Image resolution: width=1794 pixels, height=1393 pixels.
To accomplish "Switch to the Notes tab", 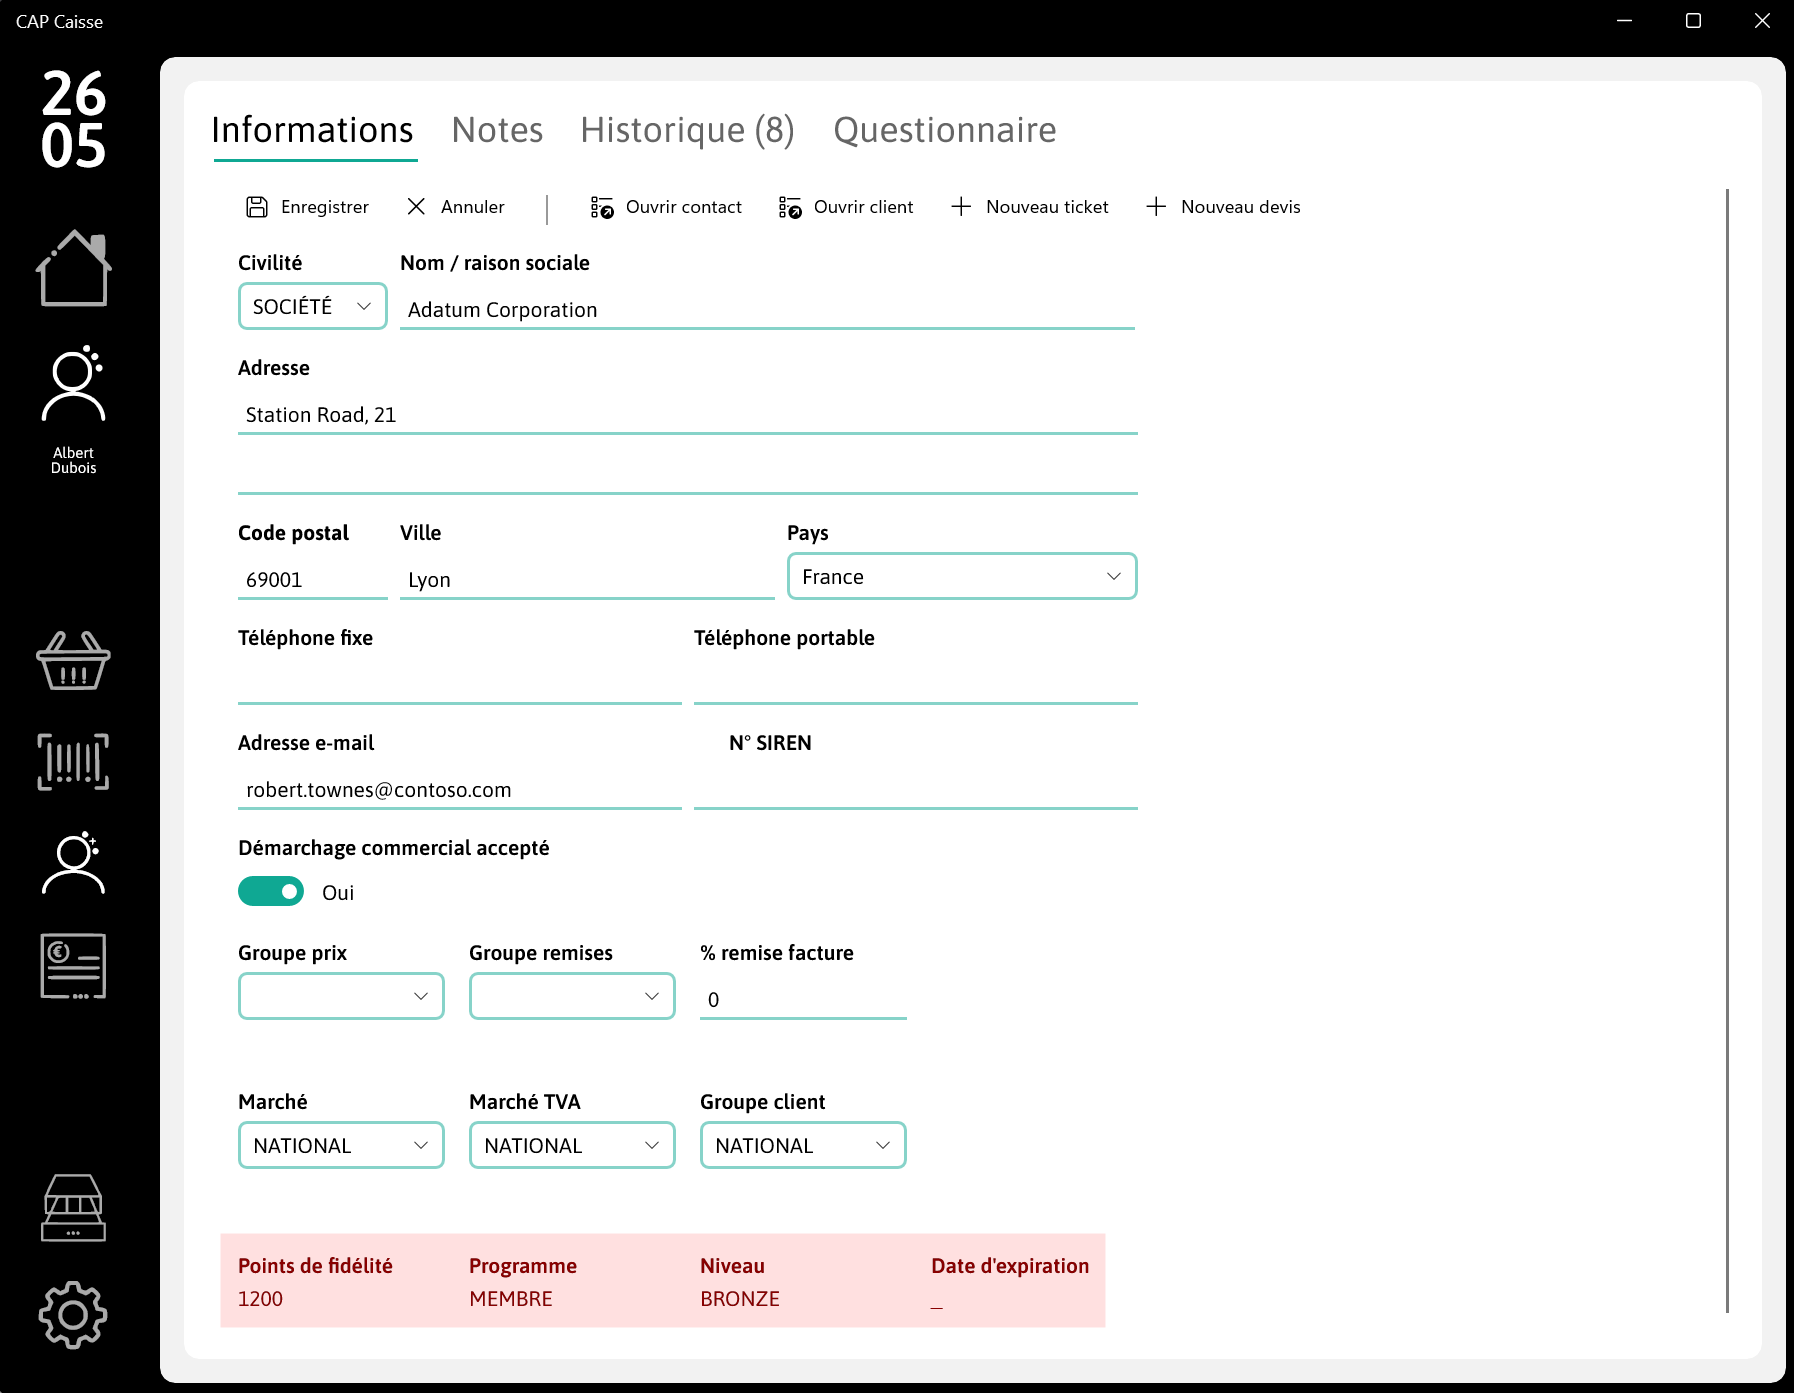I will (x=497, y=130).
